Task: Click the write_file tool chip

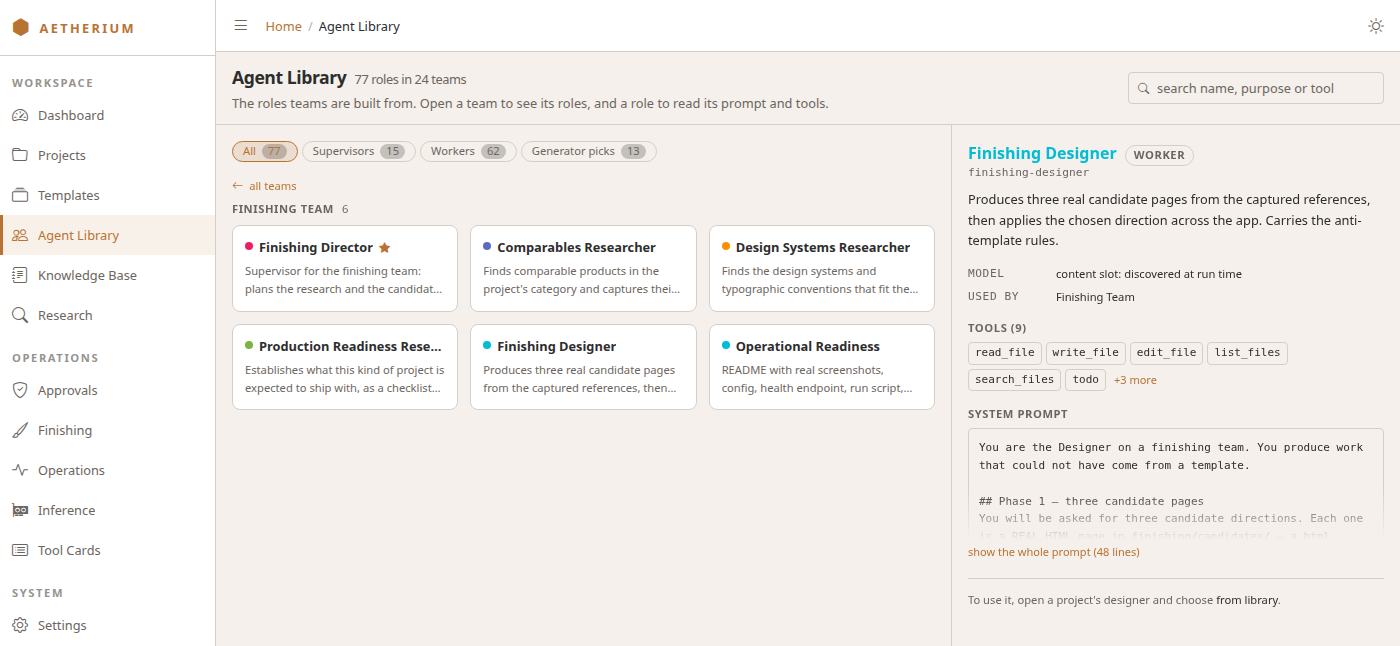Action: (1086, 353)
